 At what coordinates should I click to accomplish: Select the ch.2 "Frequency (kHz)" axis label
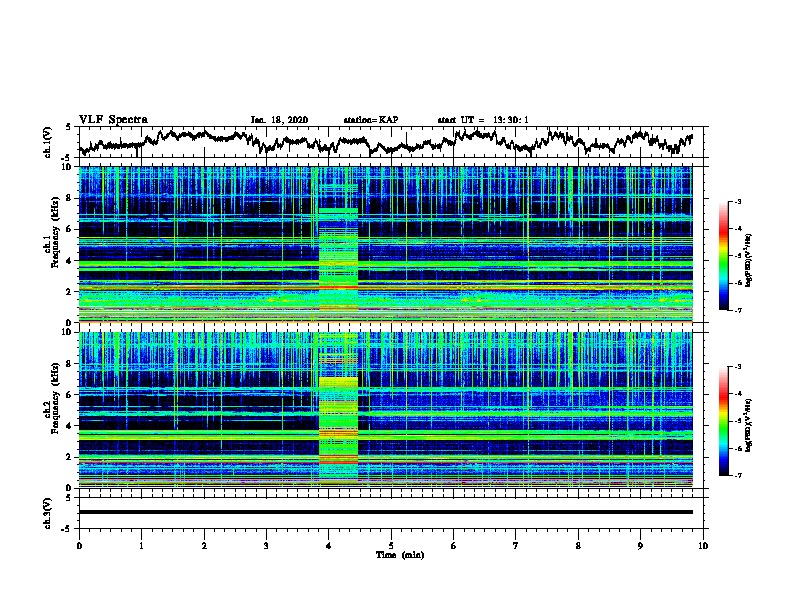pos(55,398)
